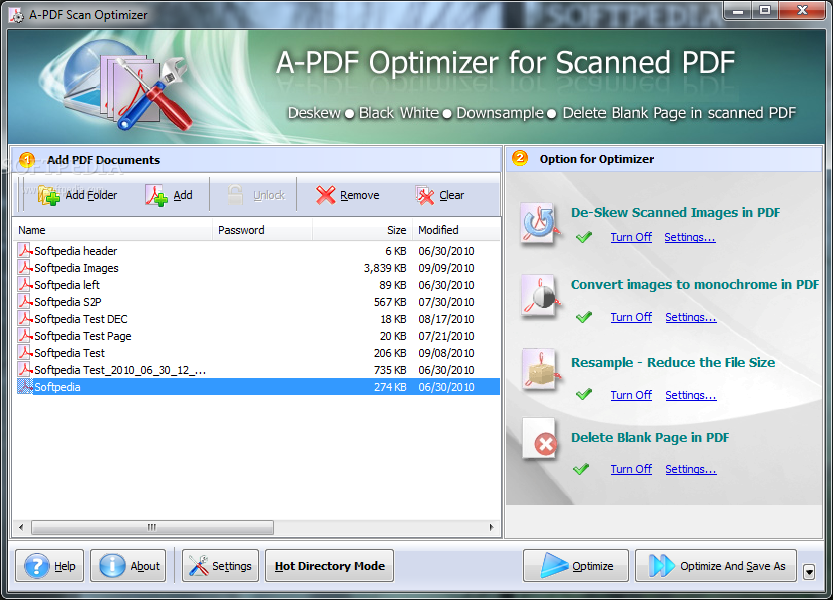Click the PDF icon of Softpedia S2P

click(x=25, y=301)
